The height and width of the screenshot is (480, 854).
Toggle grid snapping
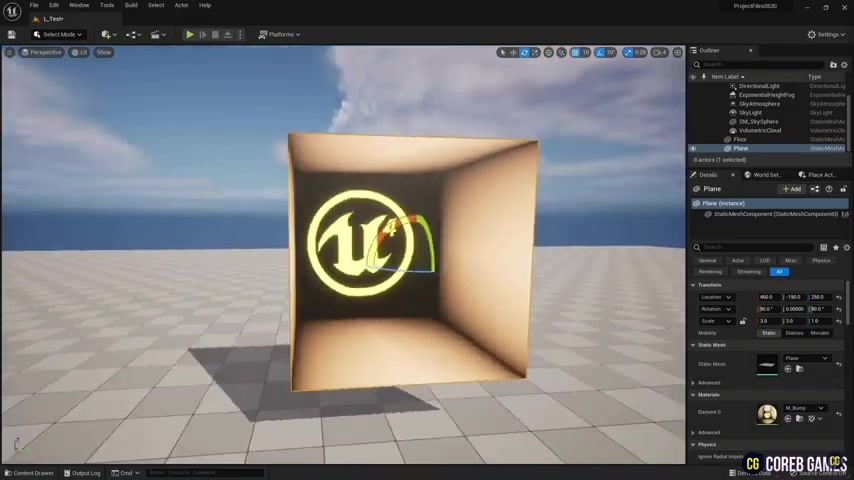575,52
